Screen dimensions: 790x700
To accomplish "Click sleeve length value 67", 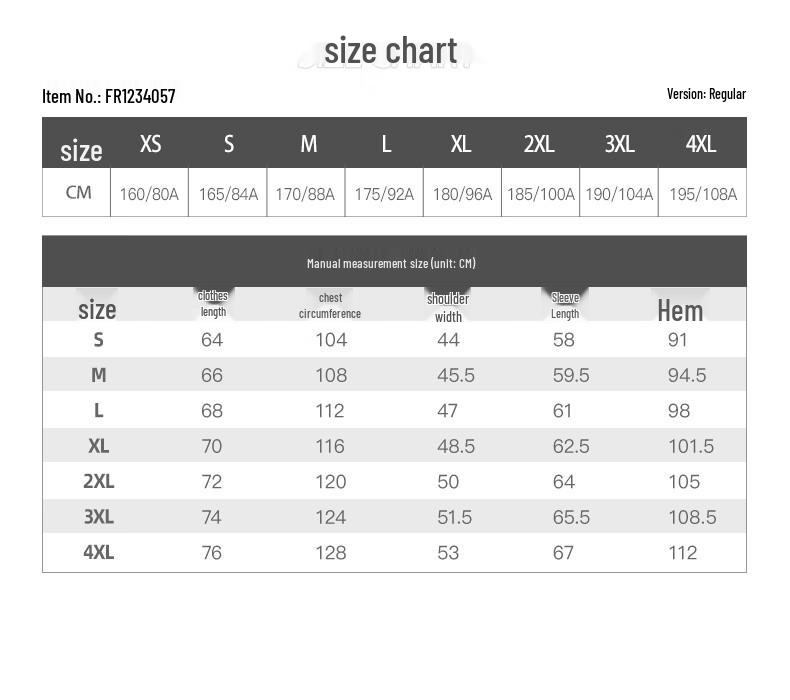I will tap(564, 552).
